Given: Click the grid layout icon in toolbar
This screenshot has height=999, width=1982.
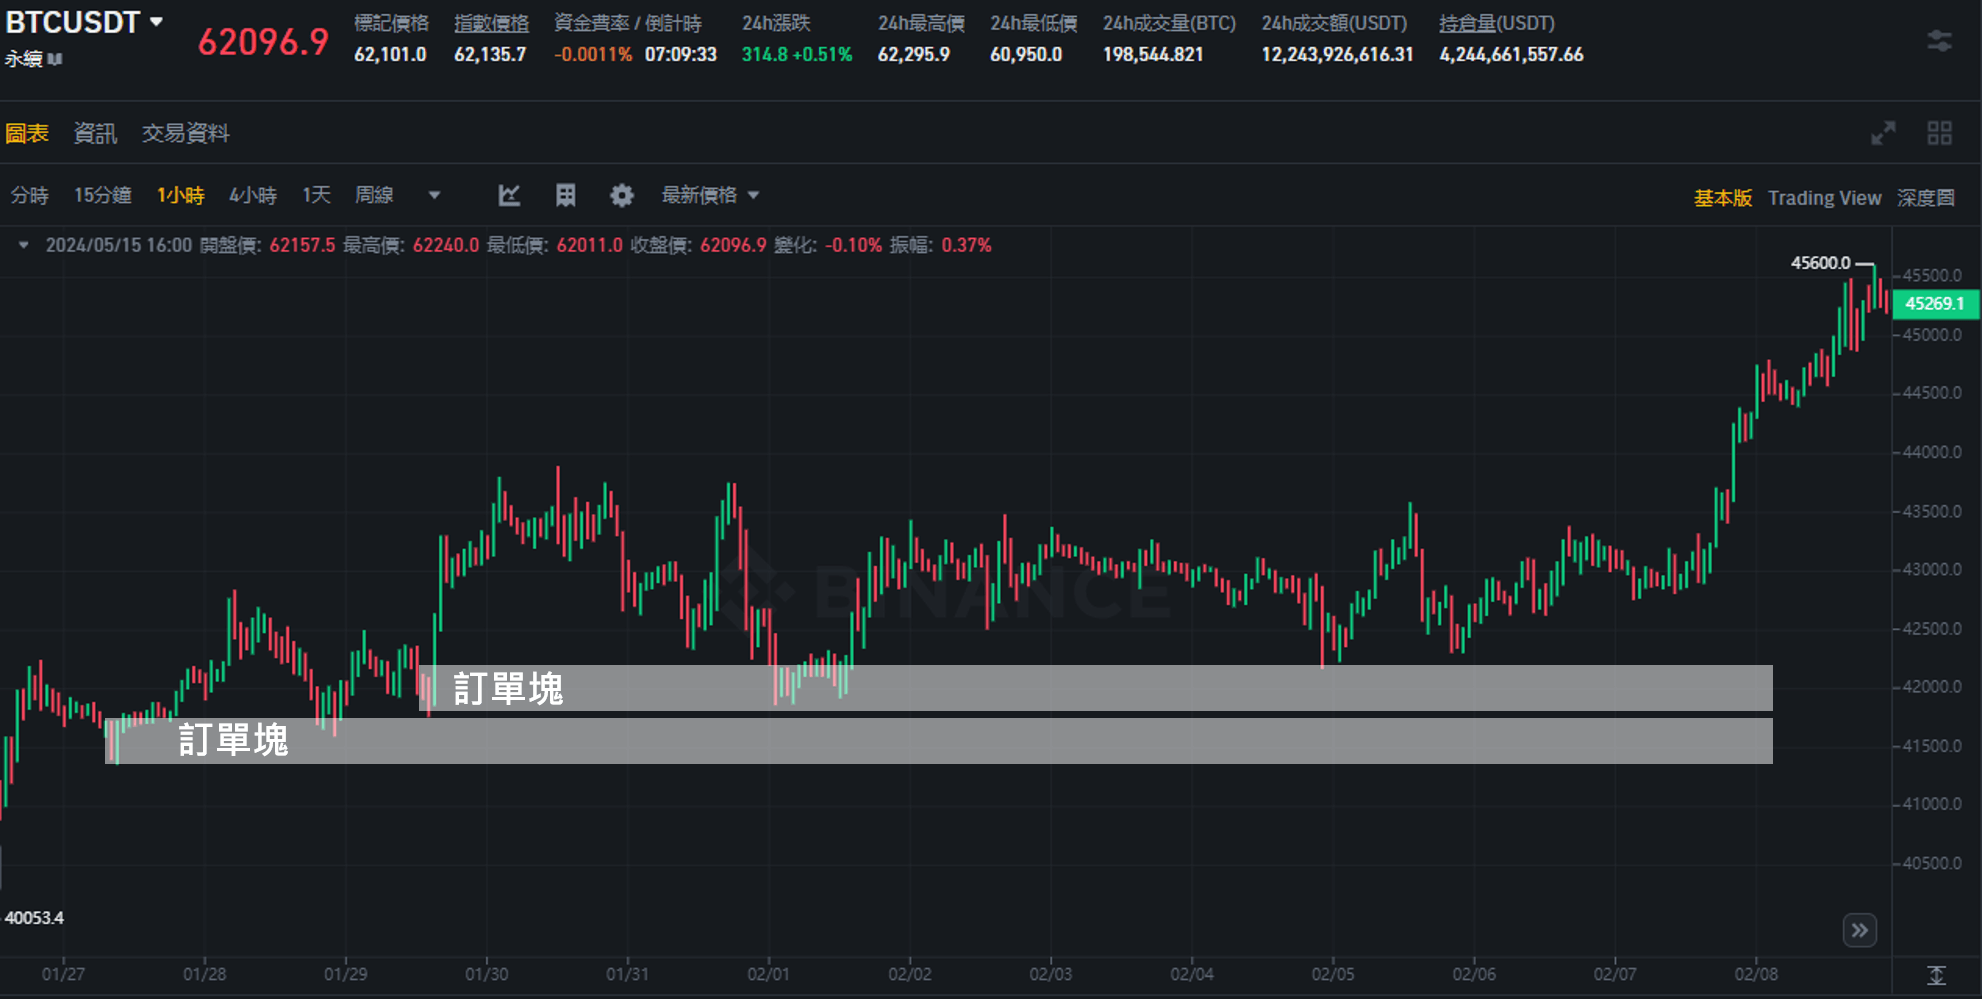Looking at the screenshot, I should pyautogui.click(x=566, y=196).
